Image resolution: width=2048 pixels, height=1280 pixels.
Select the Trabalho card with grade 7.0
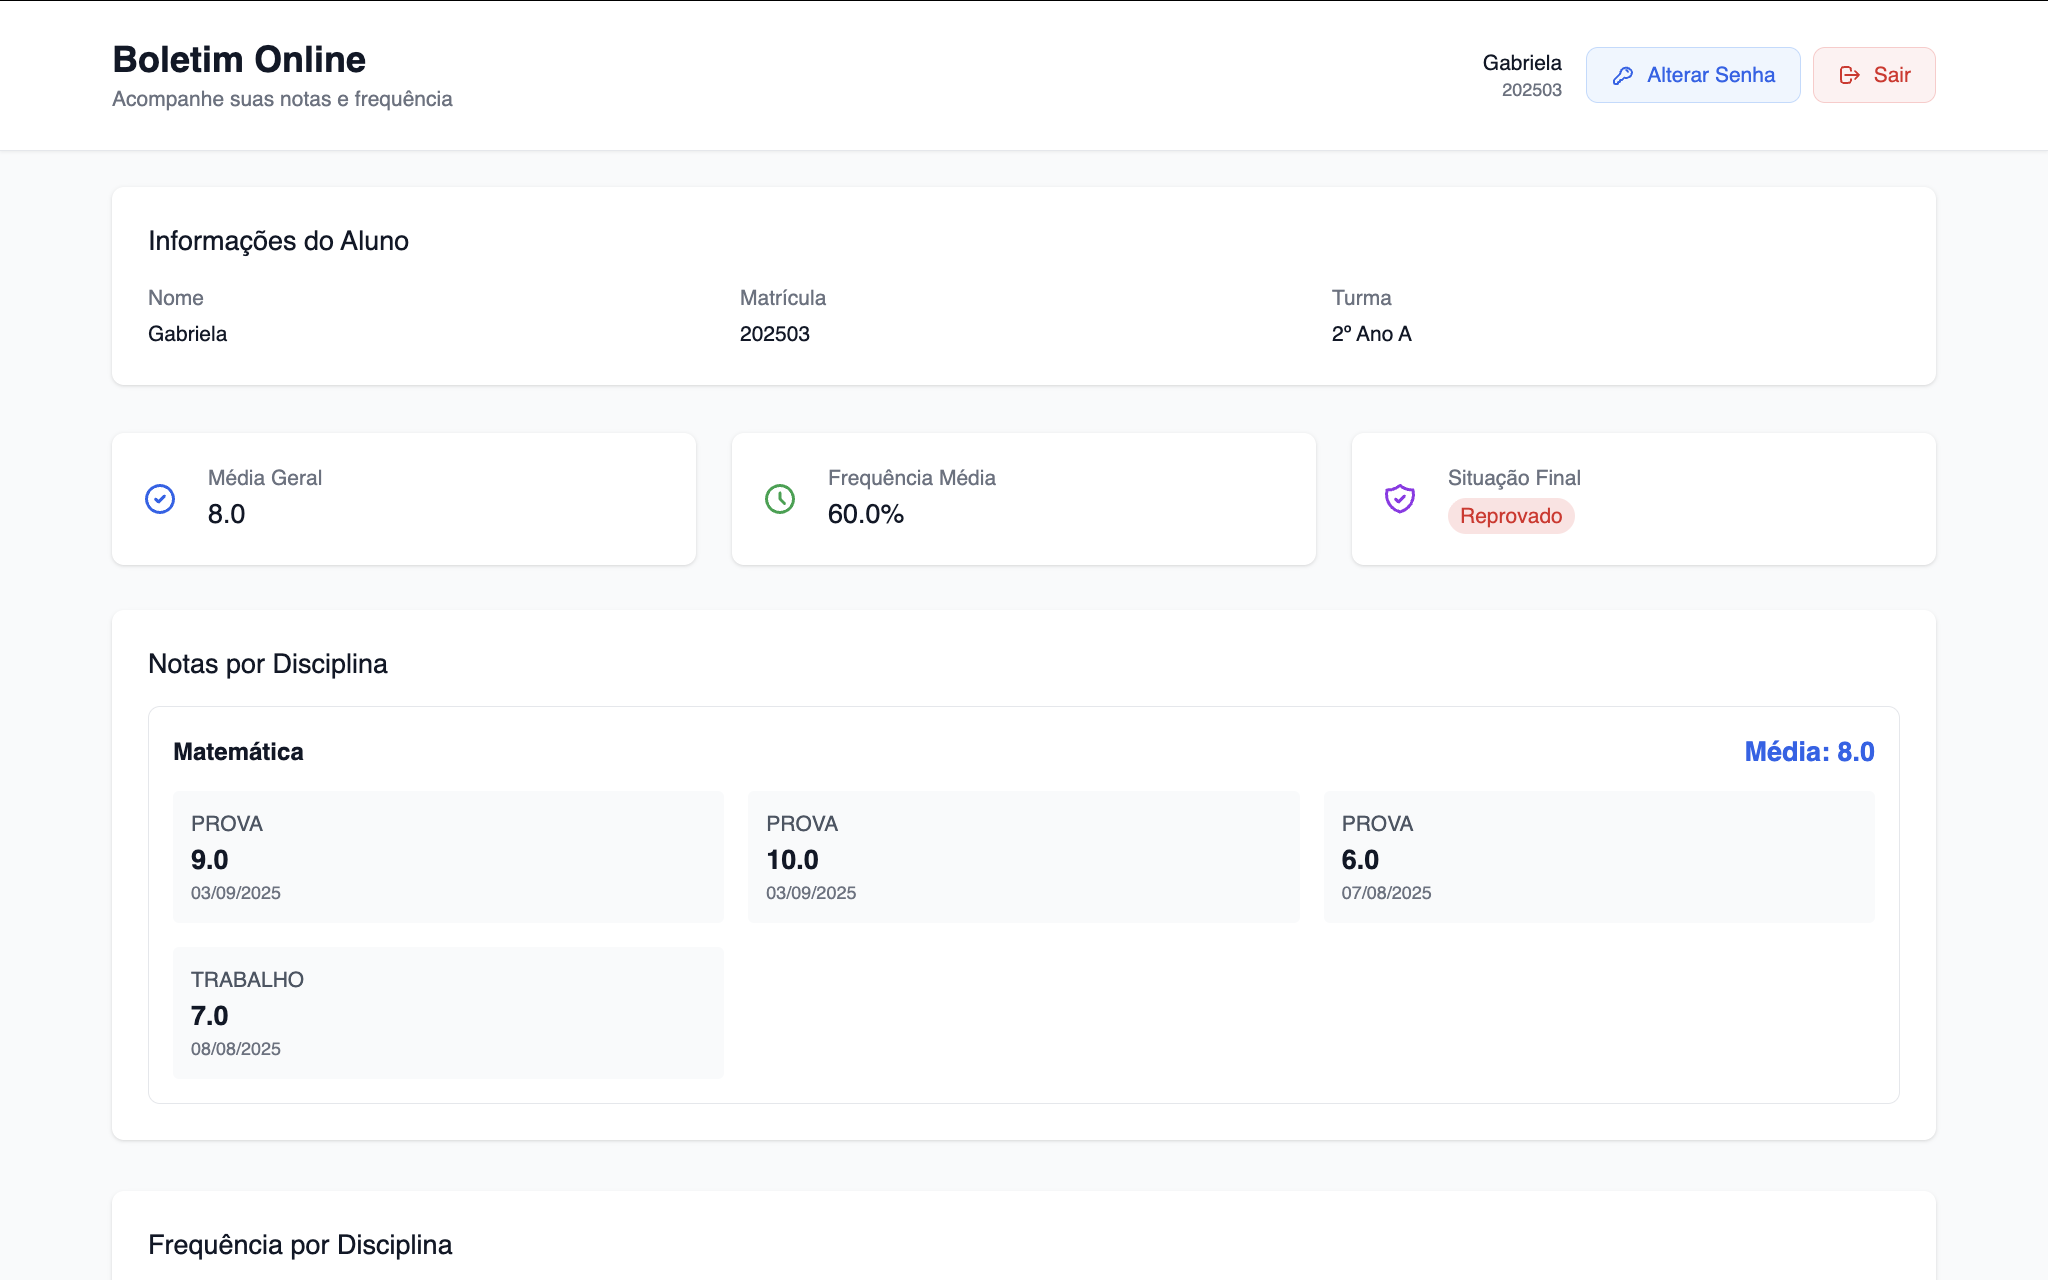pyautogui.click(x=448, y=1012)
